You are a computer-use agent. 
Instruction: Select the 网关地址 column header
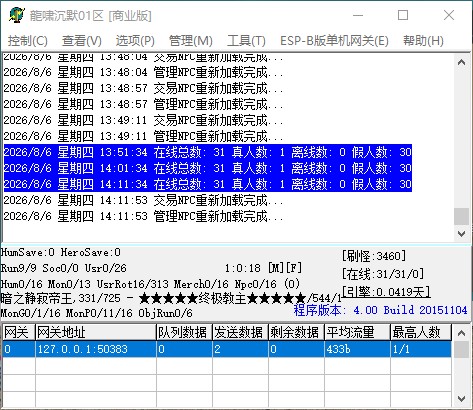pyautogui.click(x=96, y=332)
